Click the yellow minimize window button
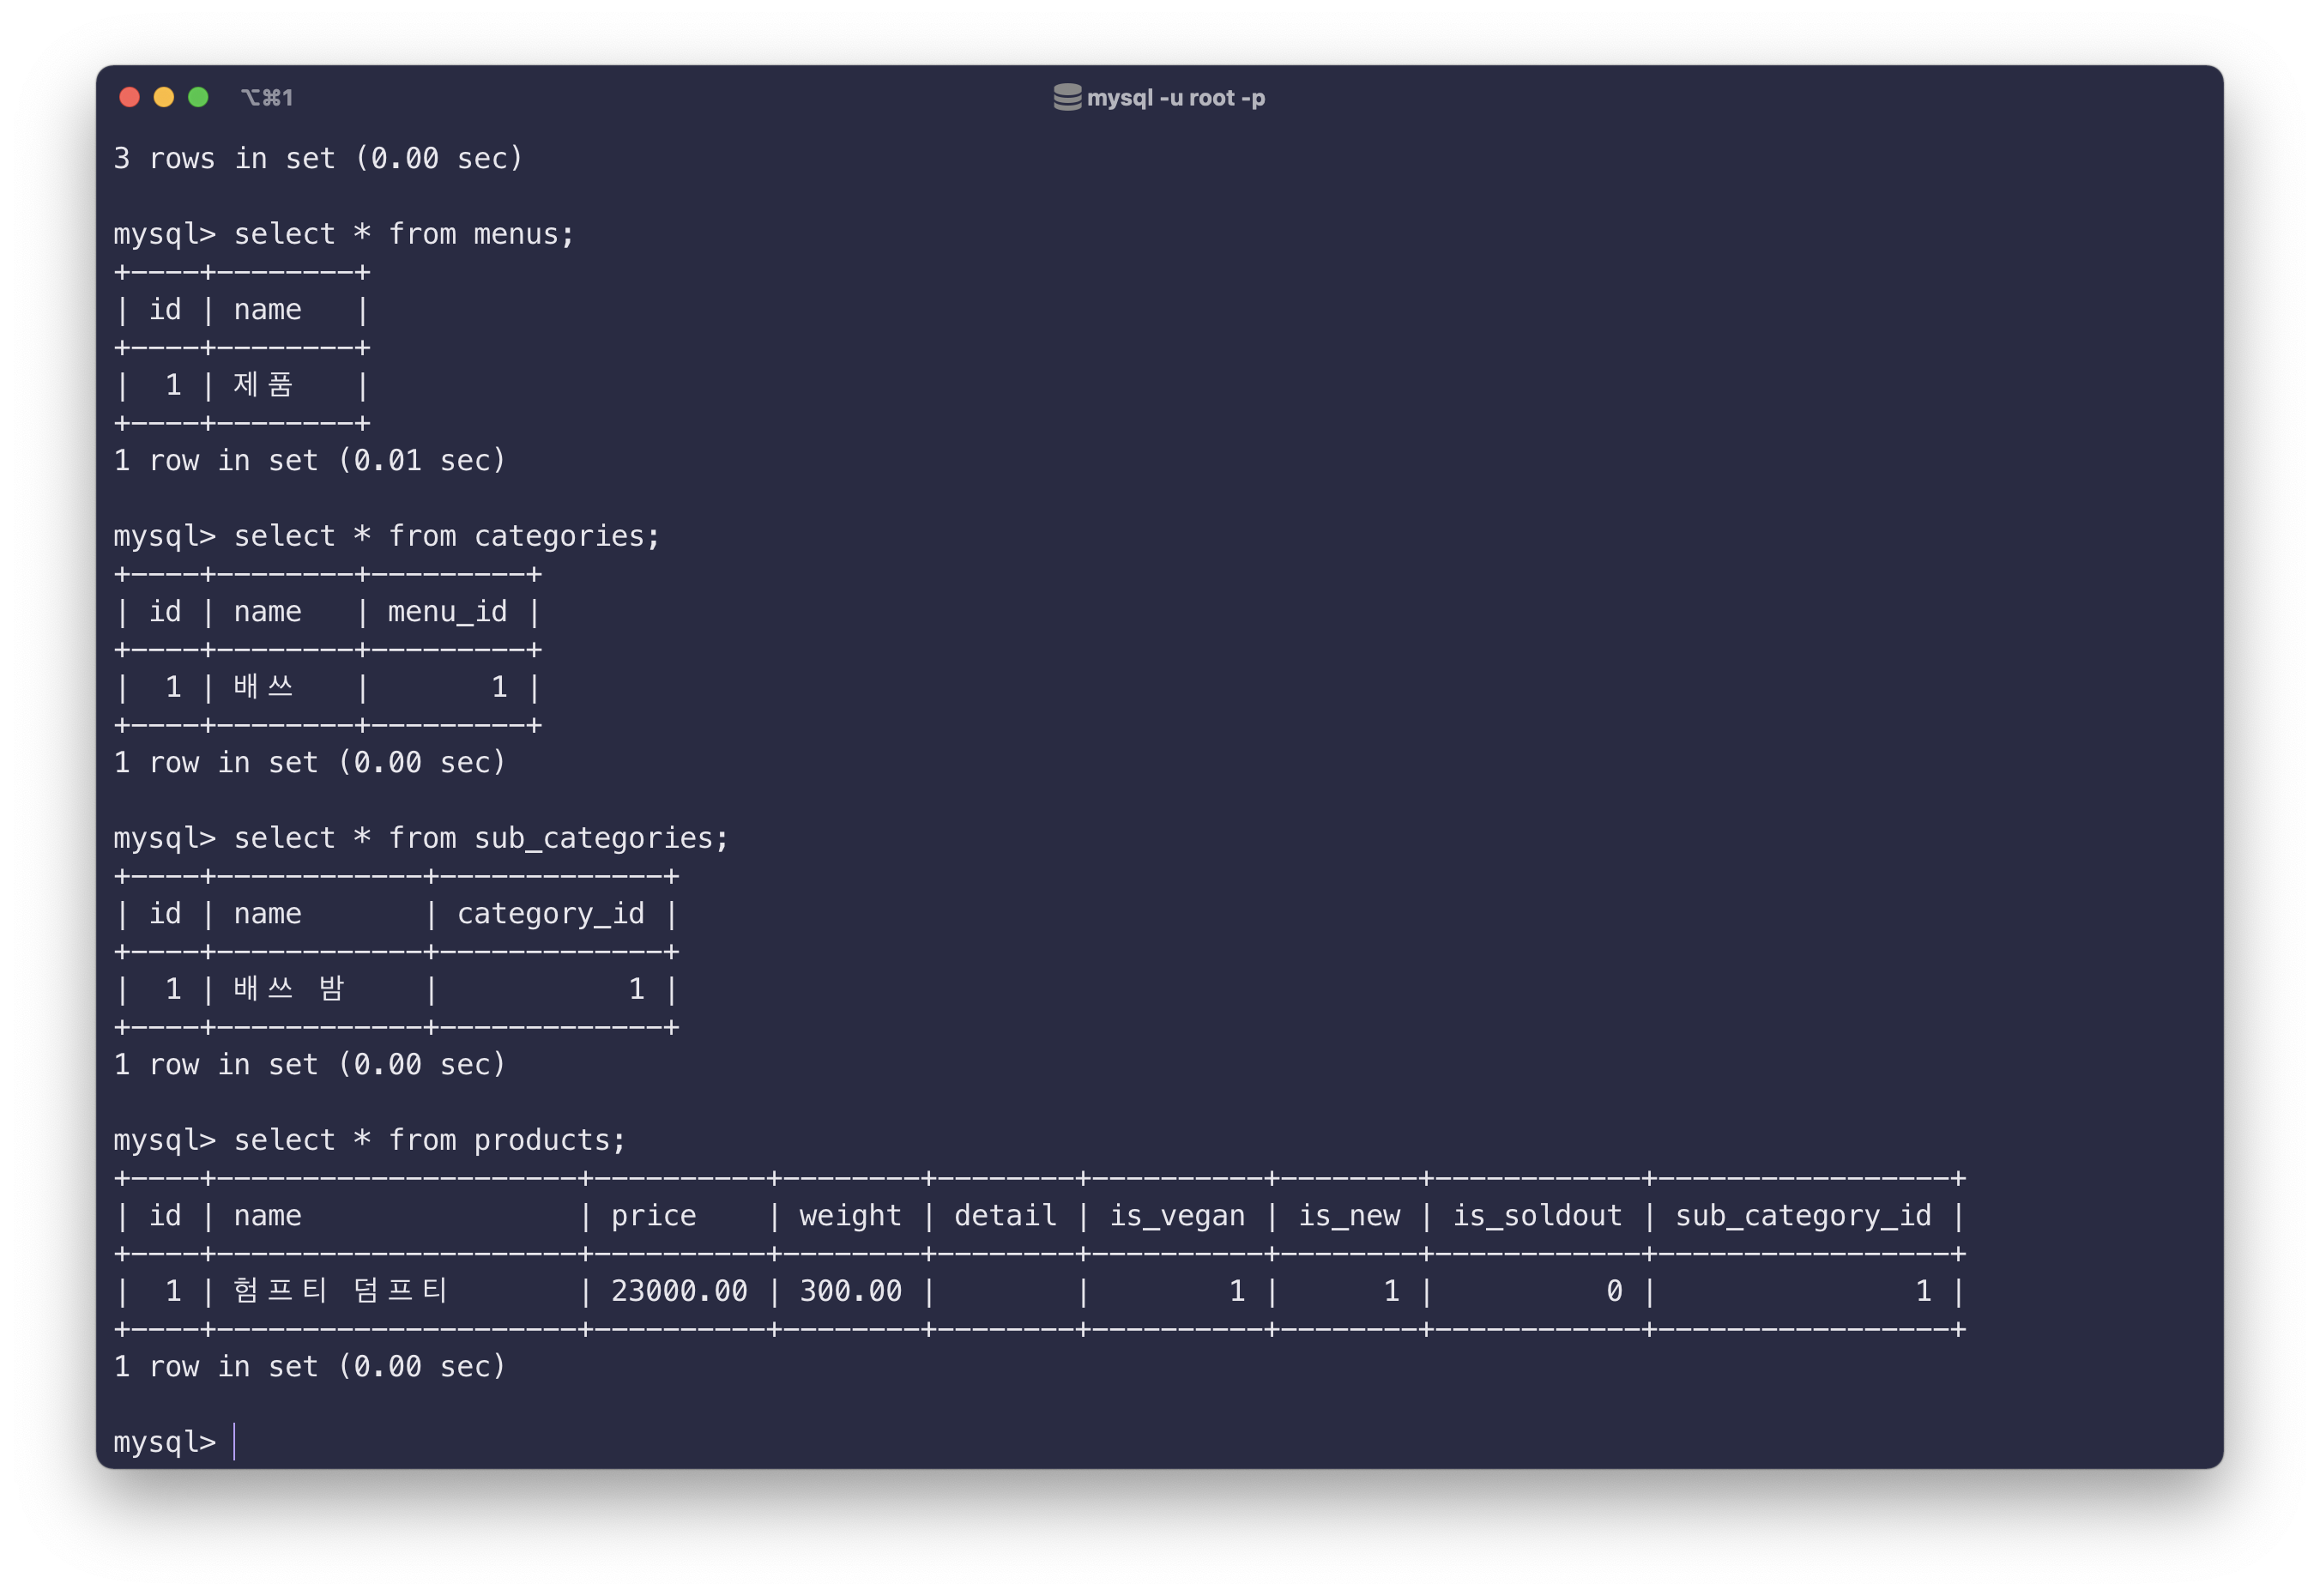The image size is (2320, 1596). click(x=164, y=97)
